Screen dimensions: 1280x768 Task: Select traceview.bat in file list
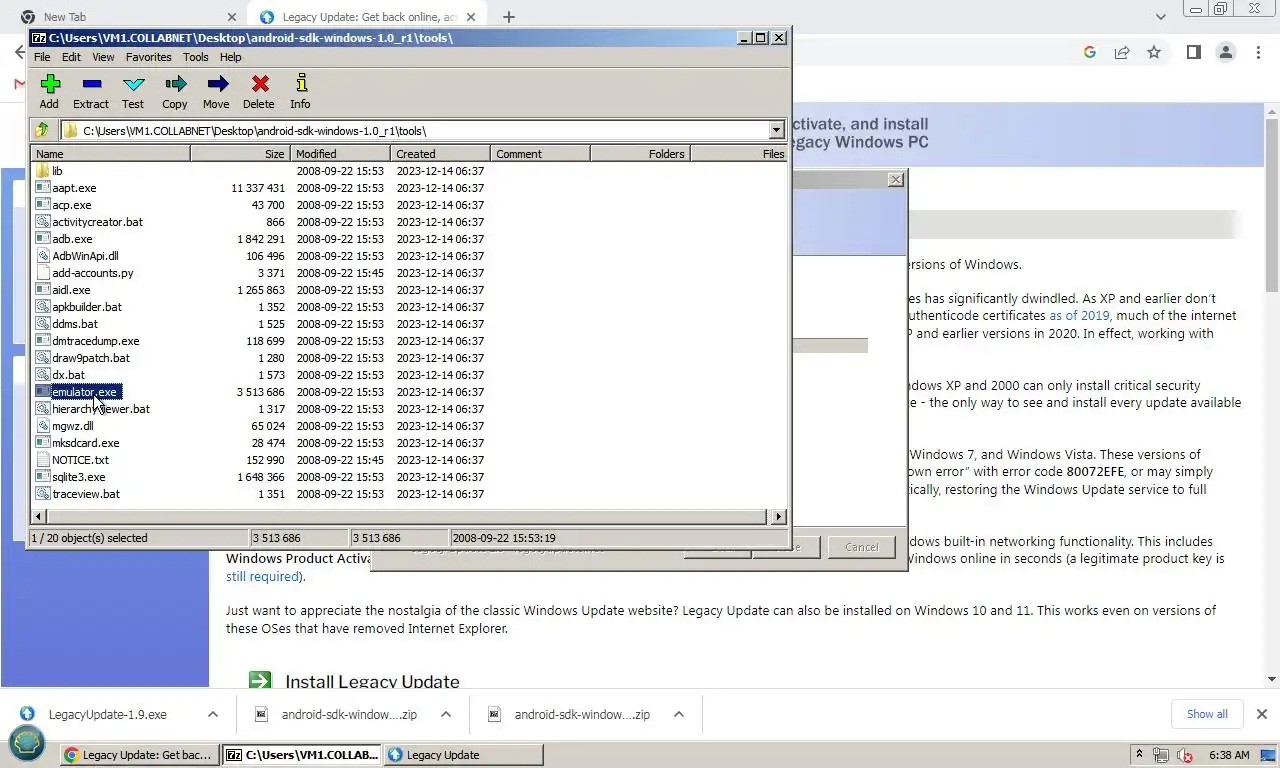(86, 494)
